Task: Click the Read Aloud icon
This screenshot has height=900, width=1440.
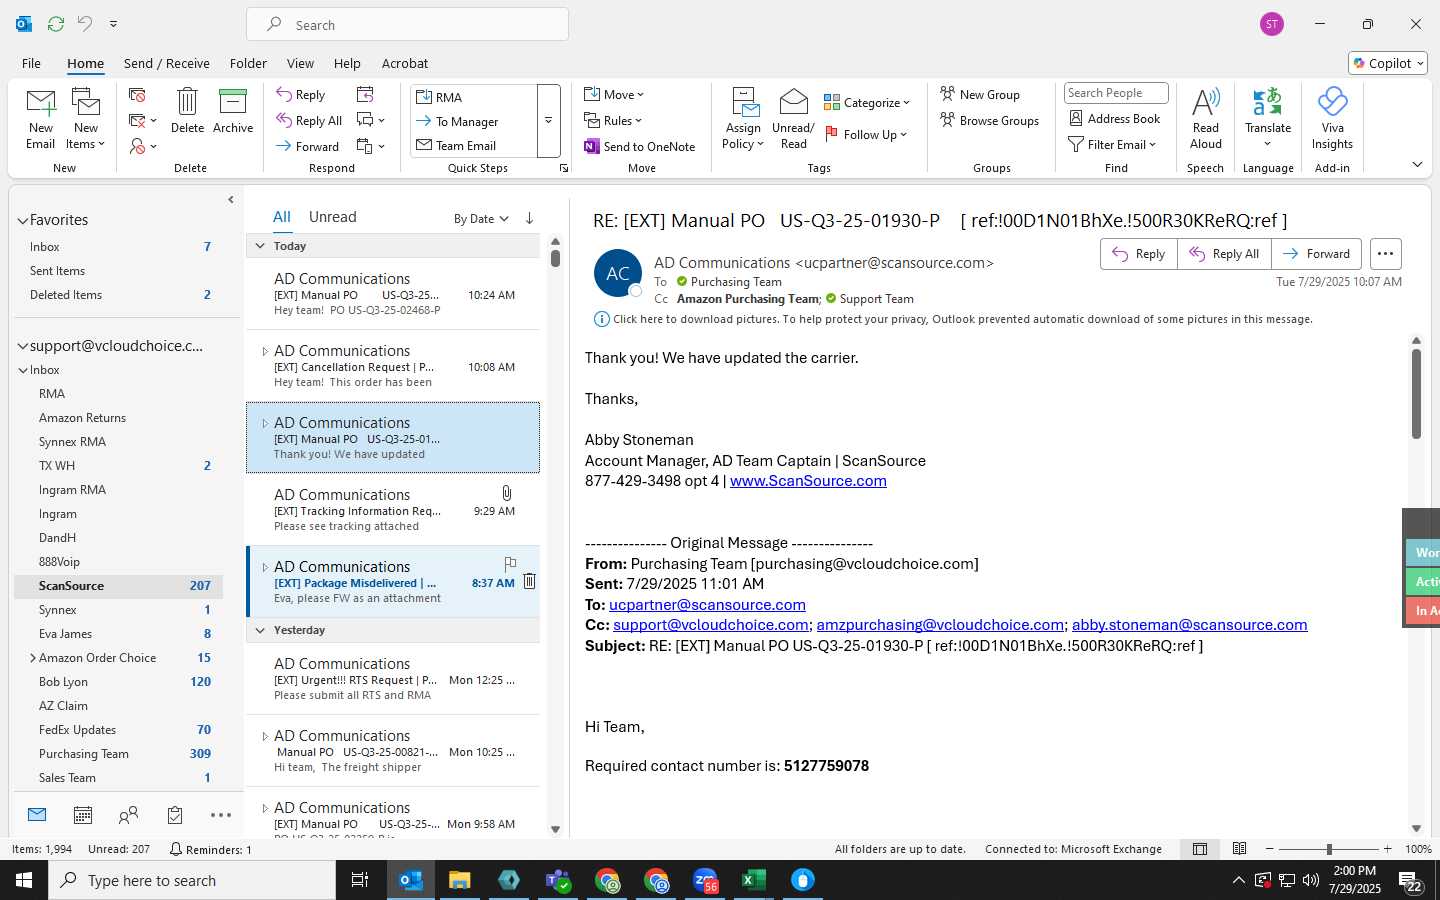Action: (1206, 118)
